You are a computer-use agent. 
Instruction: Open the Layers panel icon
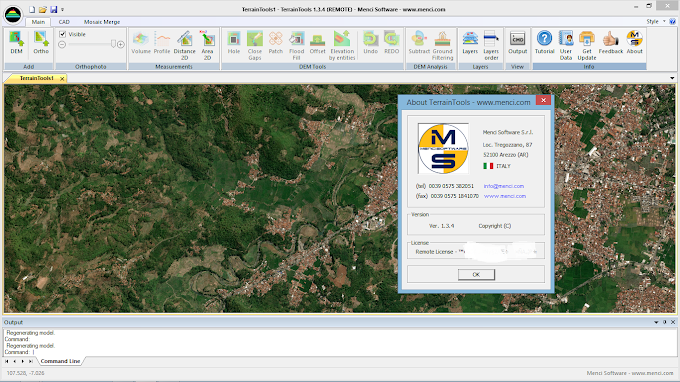point(470,42)
